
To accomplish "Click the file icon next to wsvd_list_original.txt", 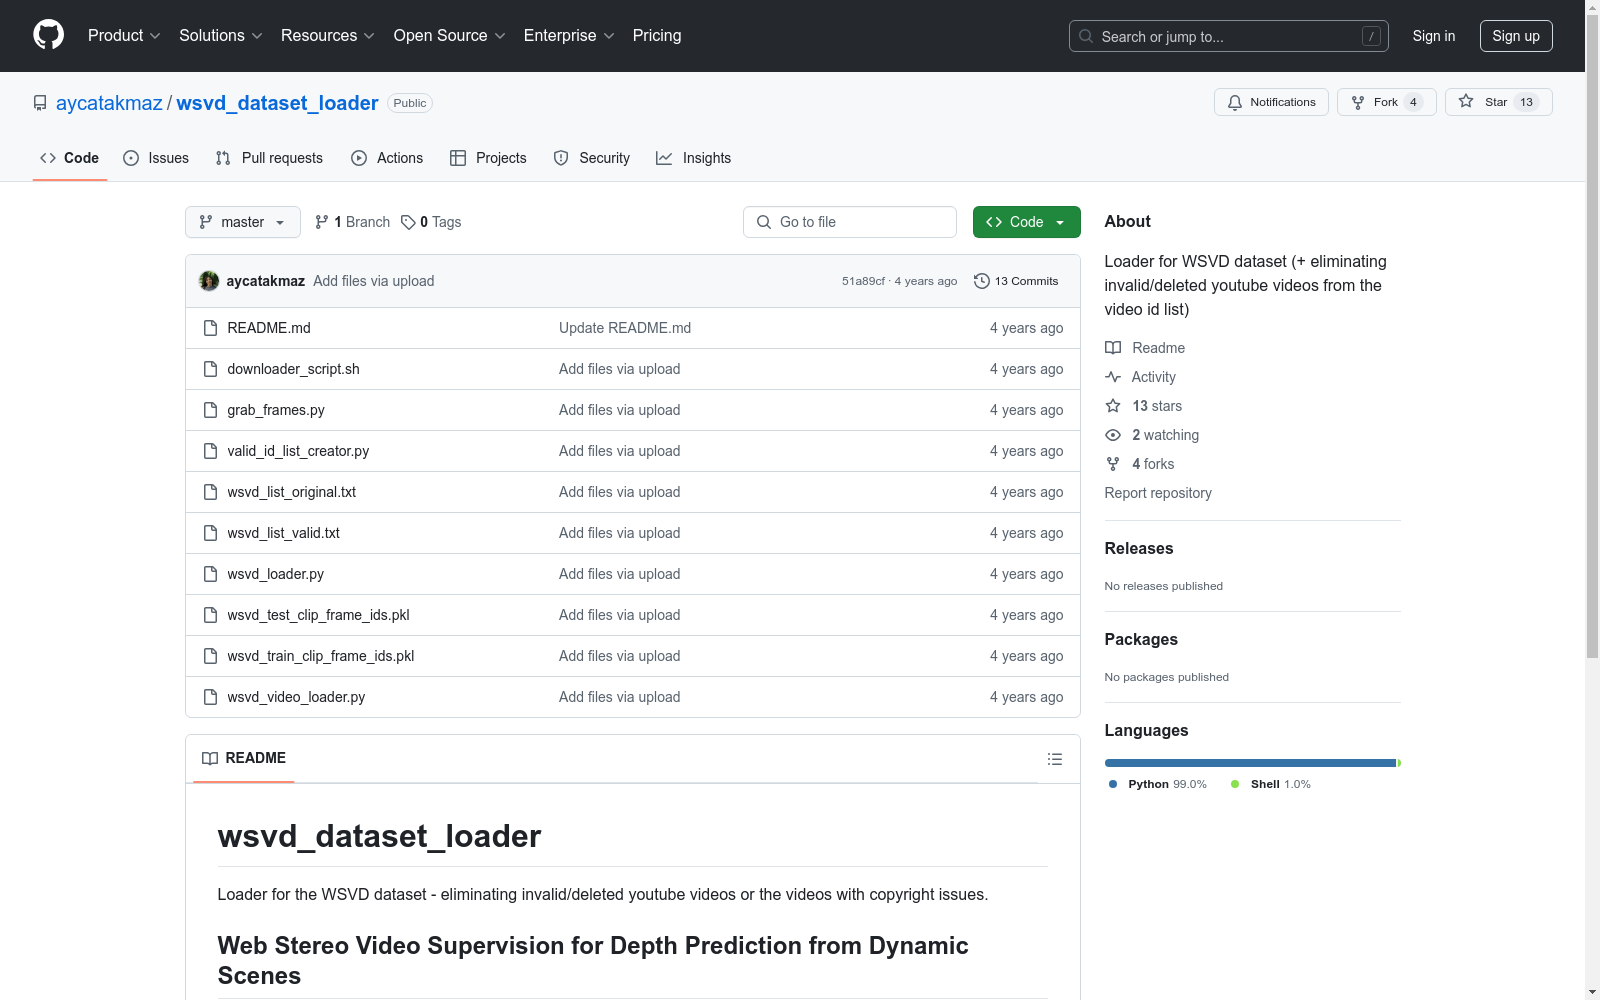I will [x=210, y=492].
